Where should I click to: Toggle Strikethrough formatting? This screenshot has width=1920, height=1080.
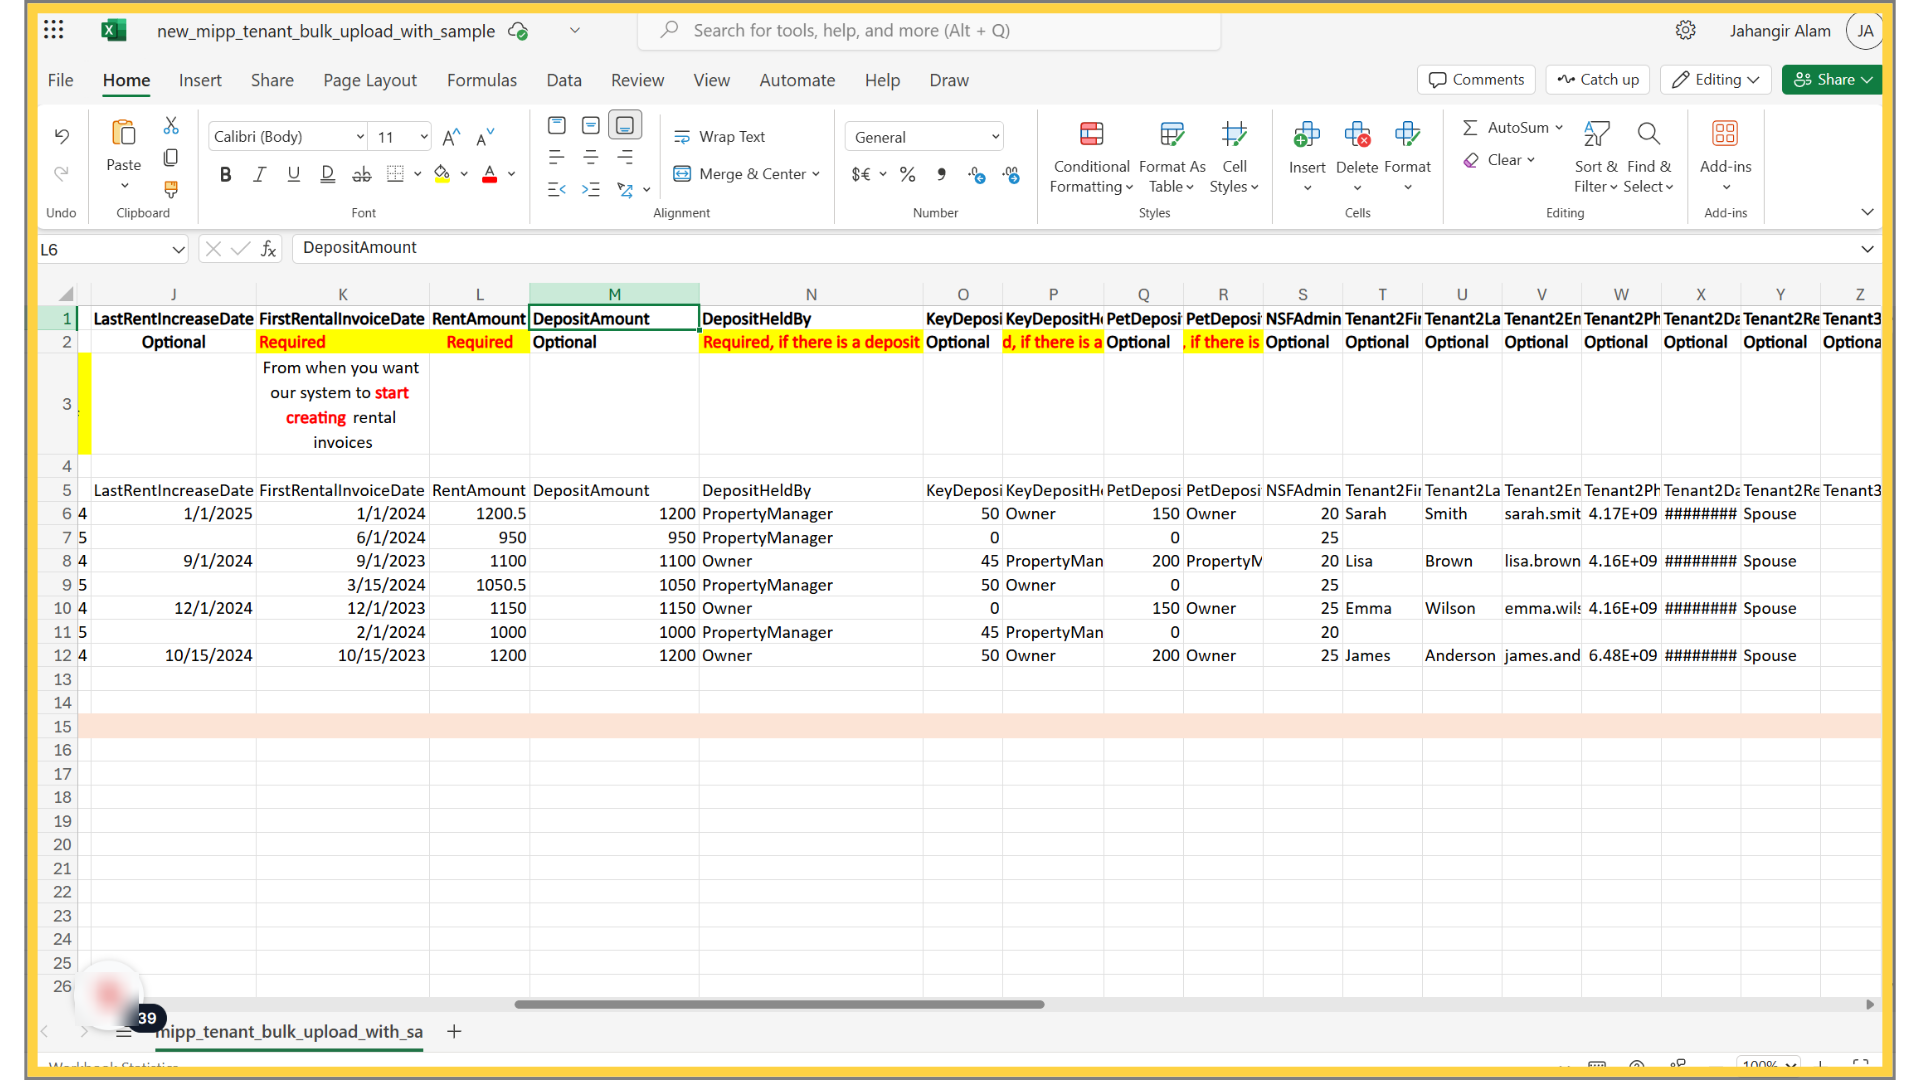pyautogui.click(x=362, y=174)
